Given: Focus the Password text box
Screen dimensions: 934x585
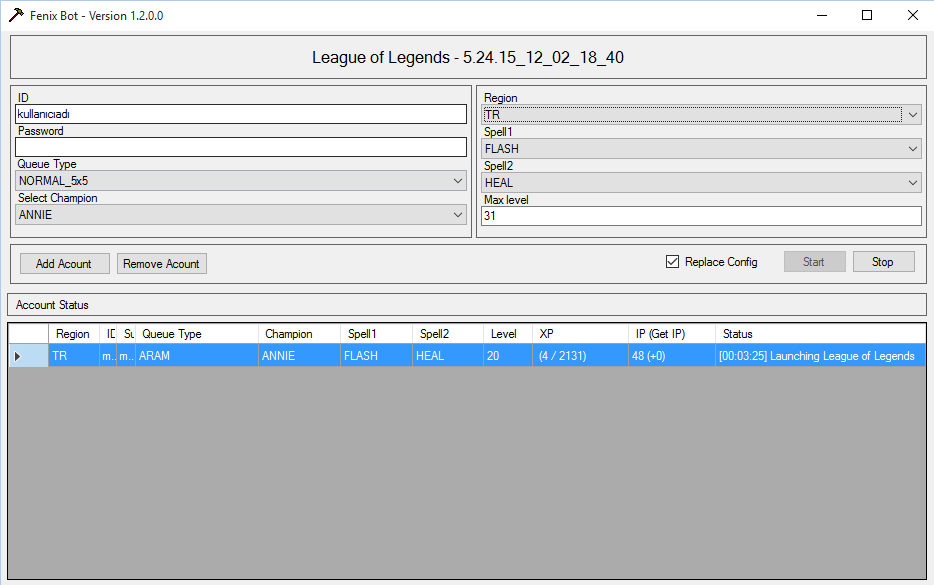Looking at the screenshot, I should 241,147.
